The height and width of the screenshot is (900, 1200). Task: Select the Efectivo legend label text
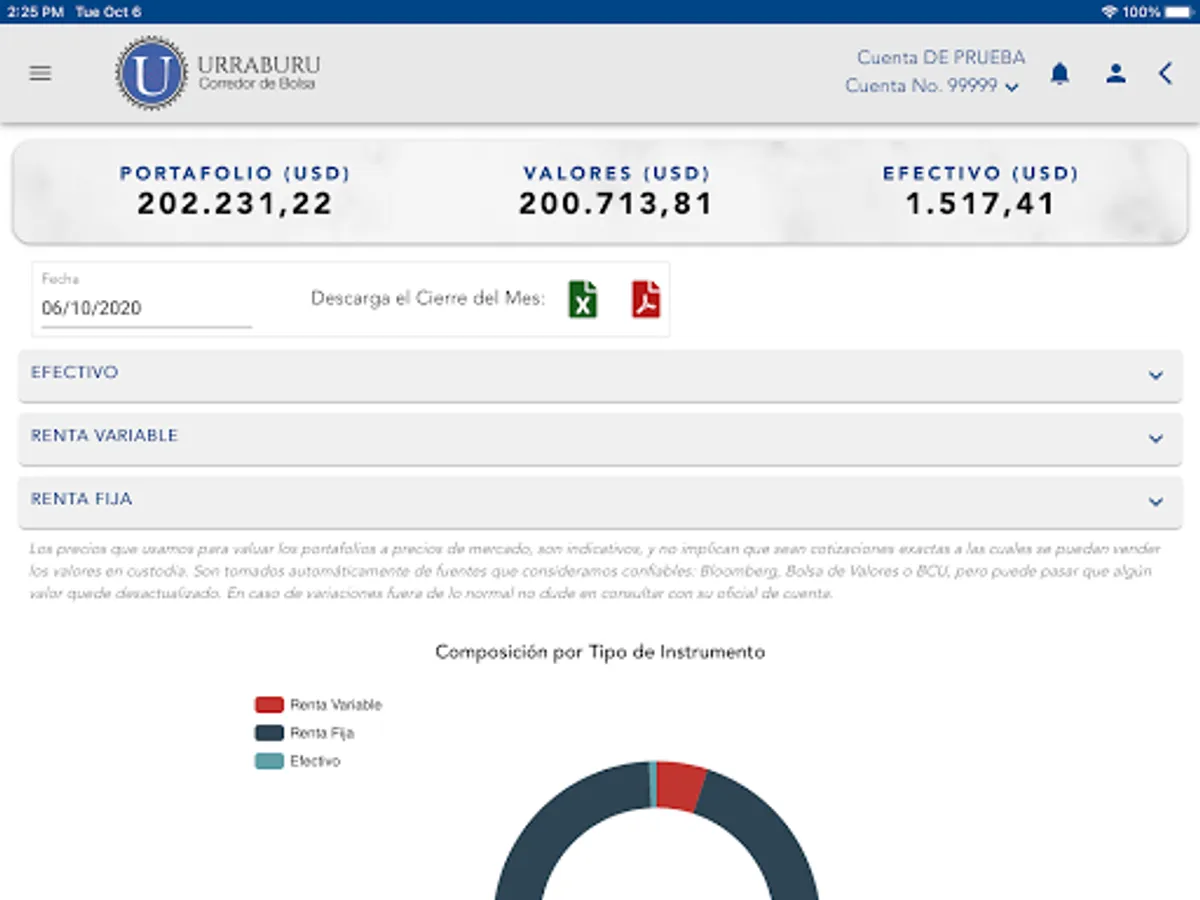click(315, 761)
